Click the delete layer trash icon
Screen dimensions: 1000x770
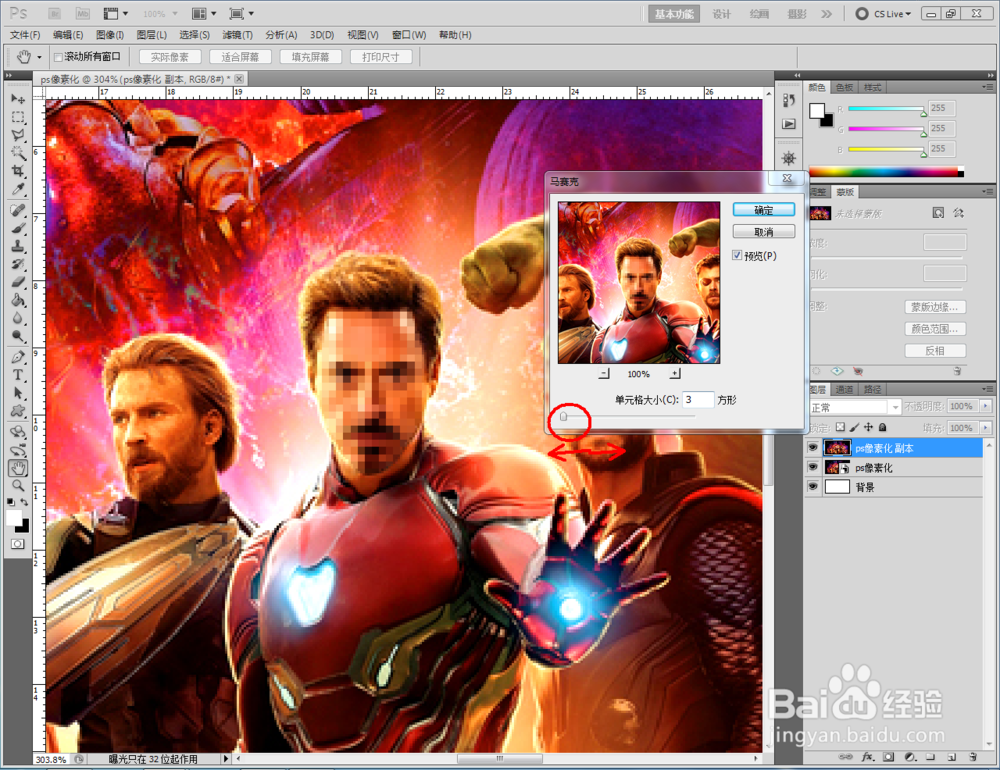point(973,757)
